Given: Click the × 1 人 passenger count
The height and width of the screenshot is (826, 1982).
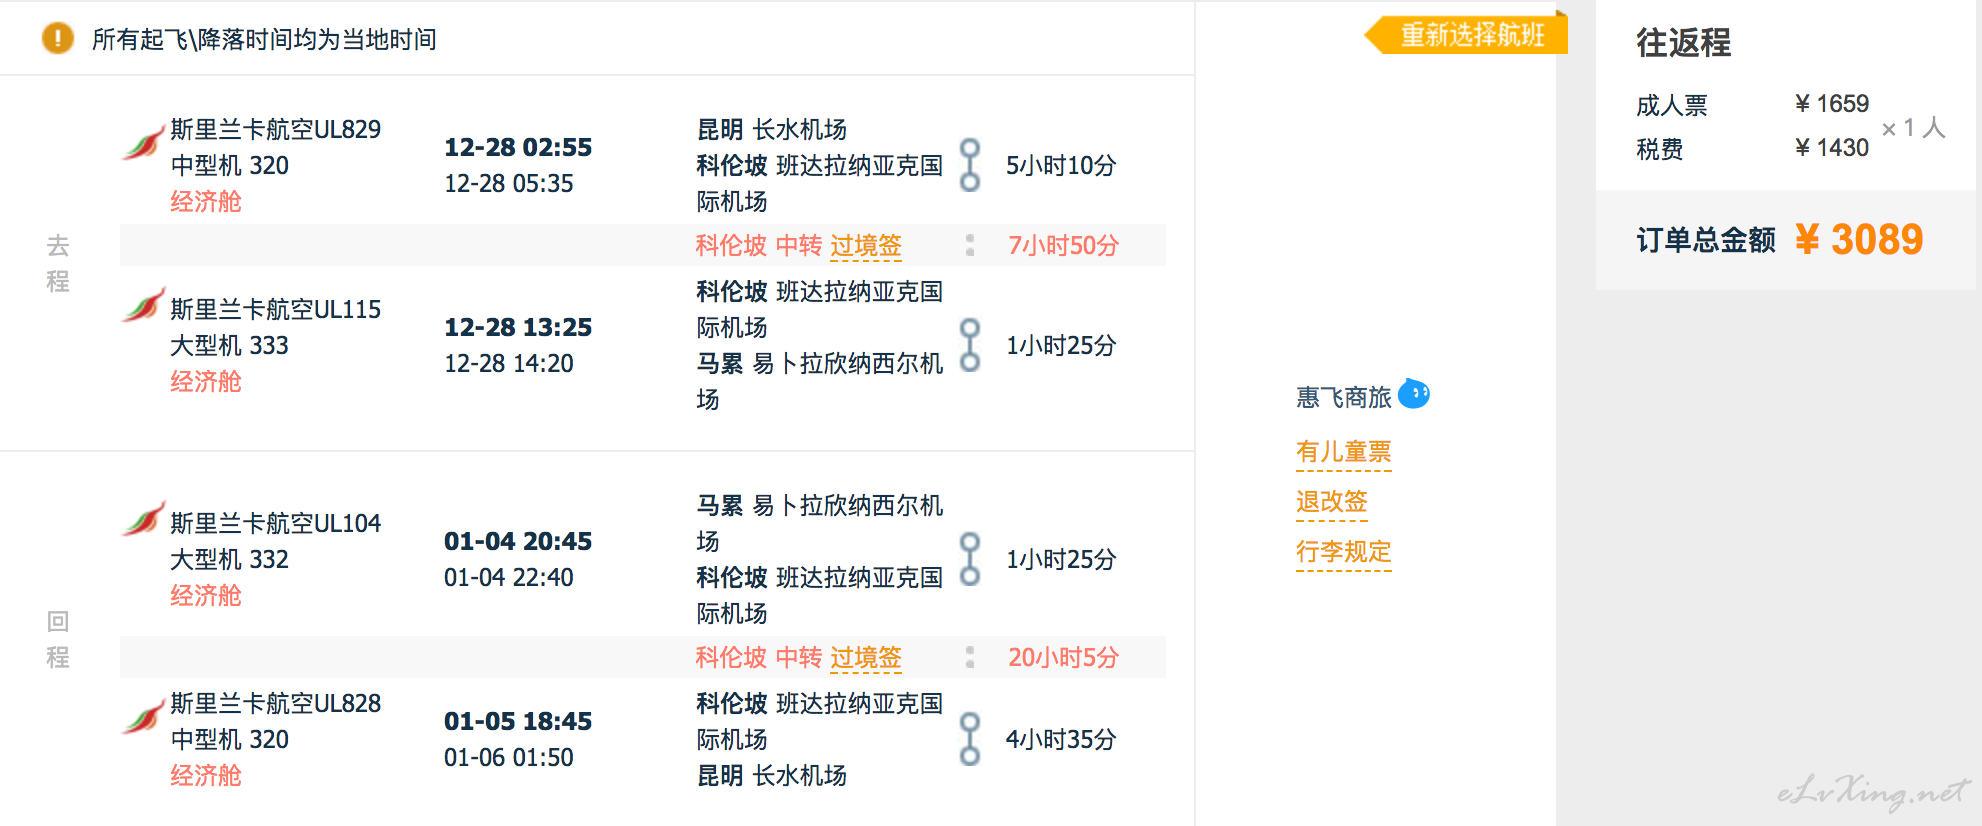Looking at the screenshot, I should [x=1914, y=128].
